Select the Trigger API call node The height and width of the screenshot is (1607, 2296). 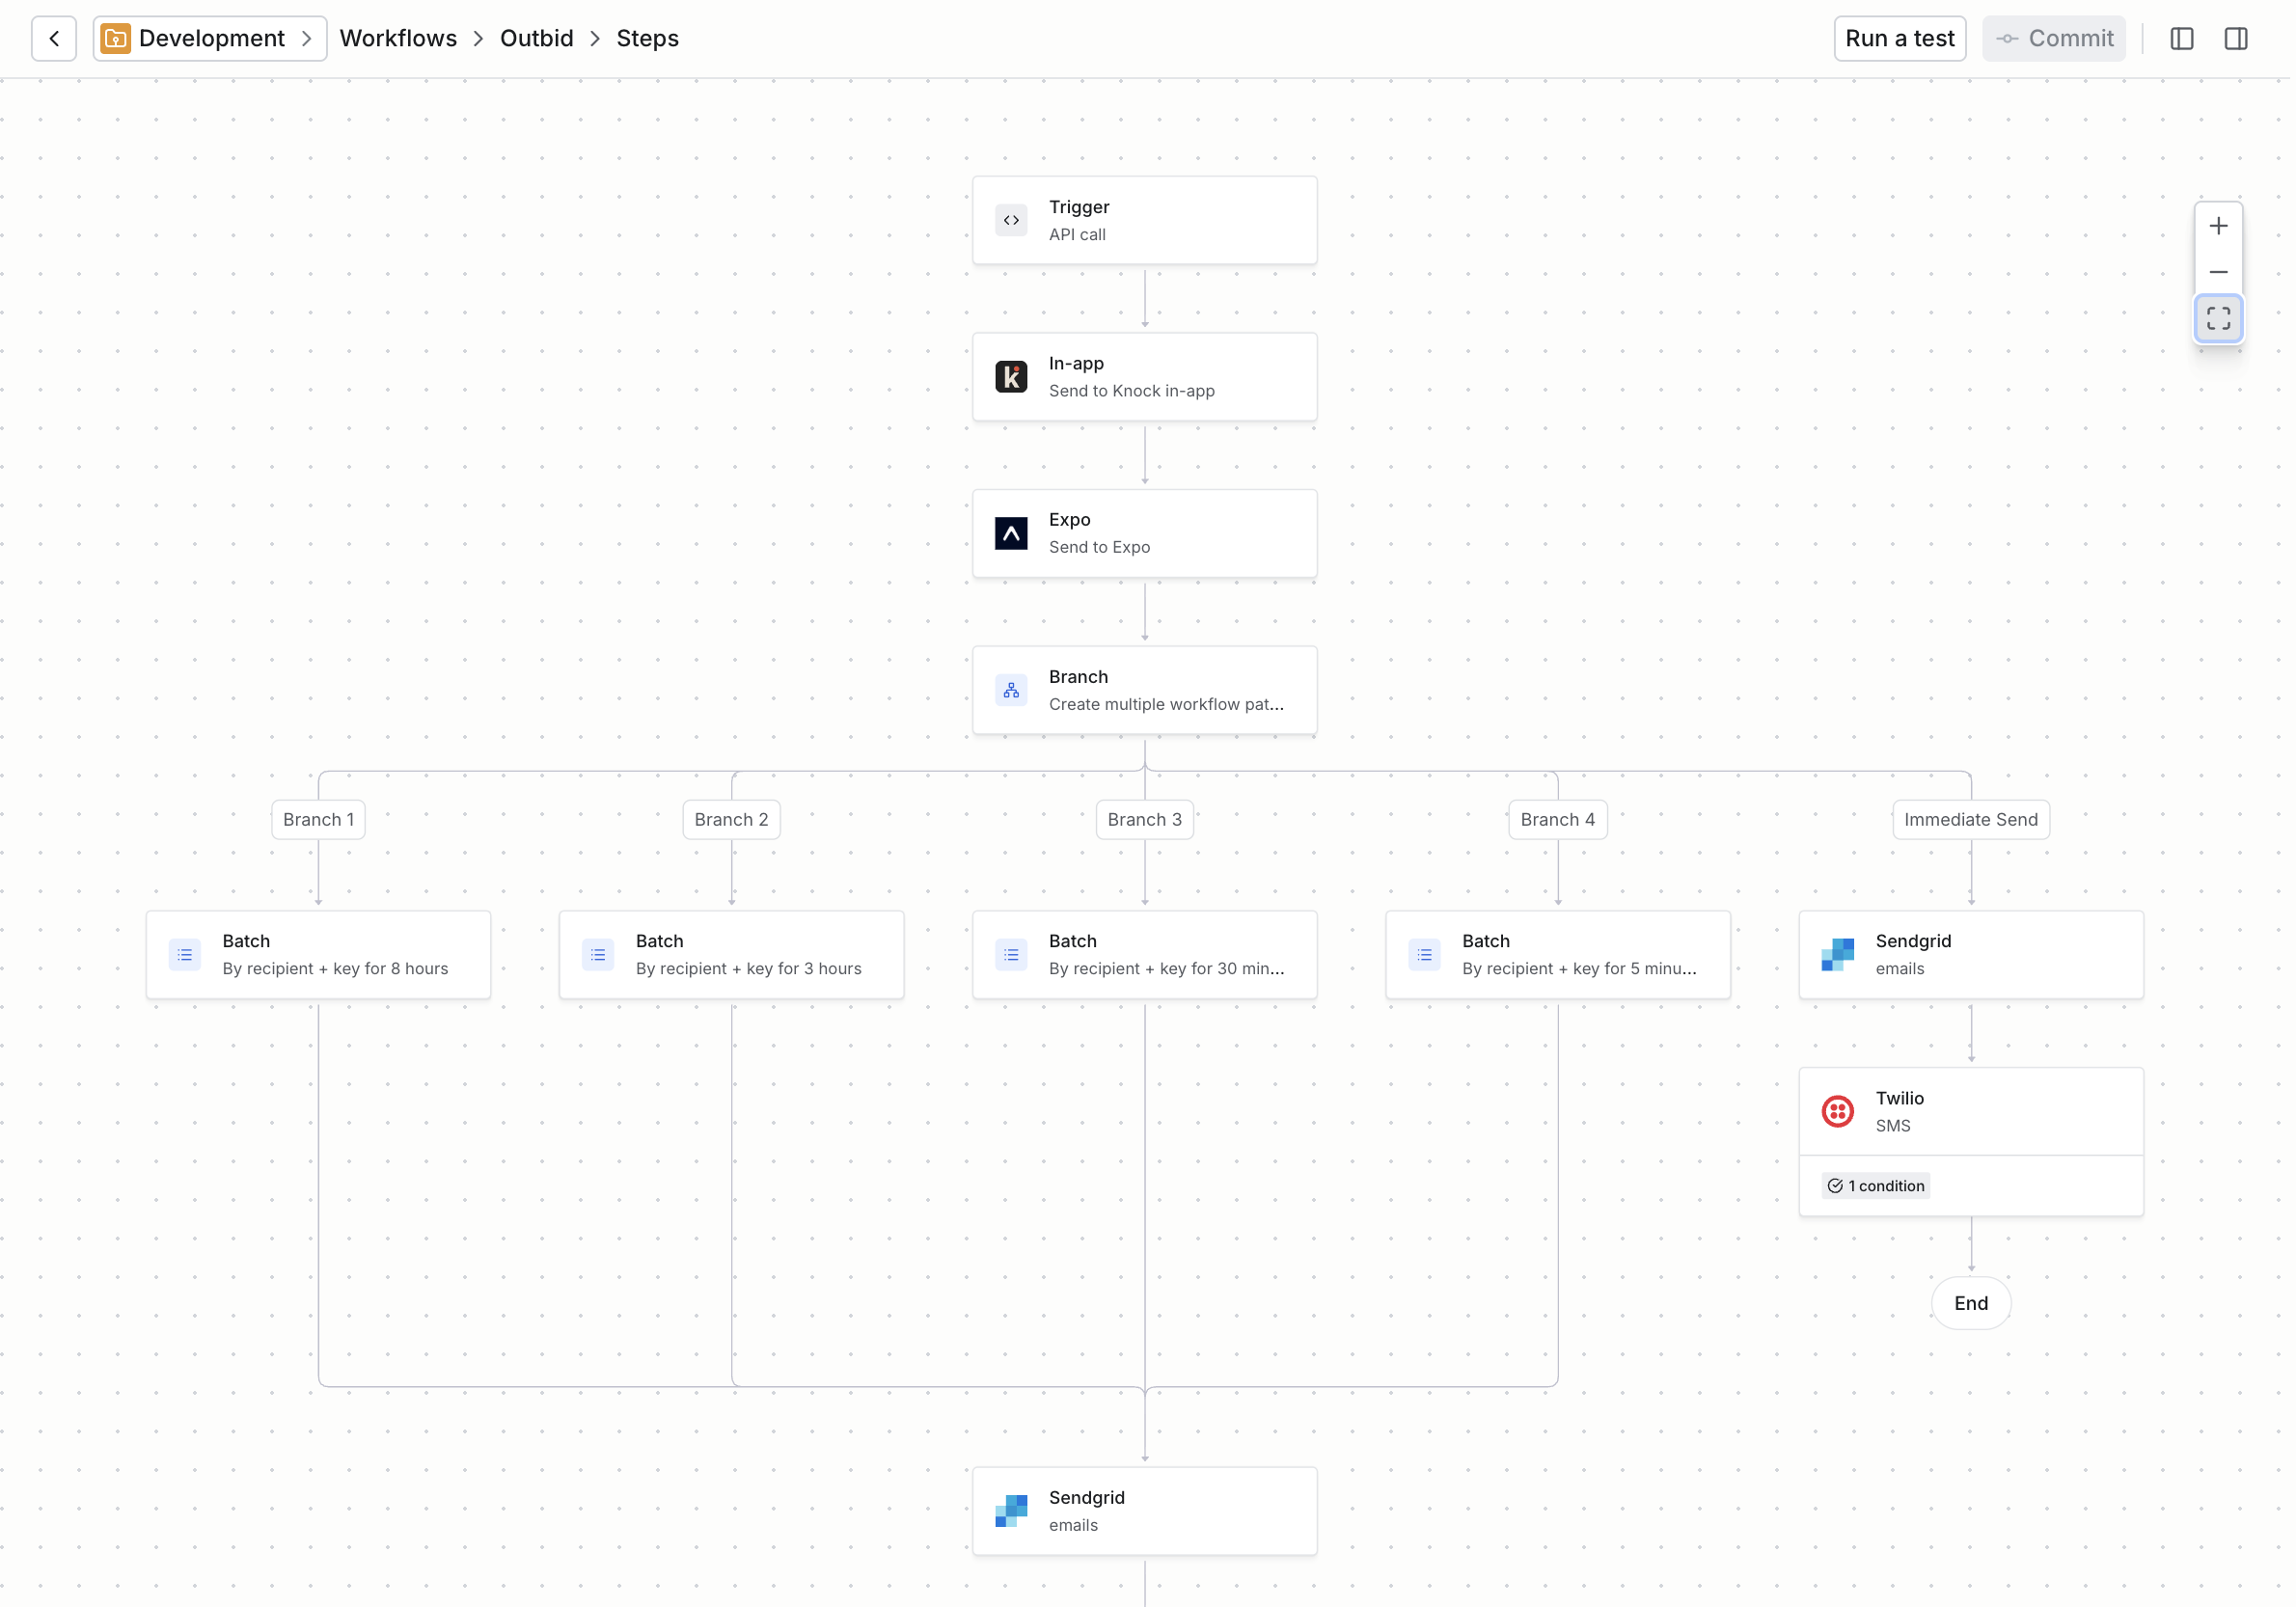point(1144,220)
